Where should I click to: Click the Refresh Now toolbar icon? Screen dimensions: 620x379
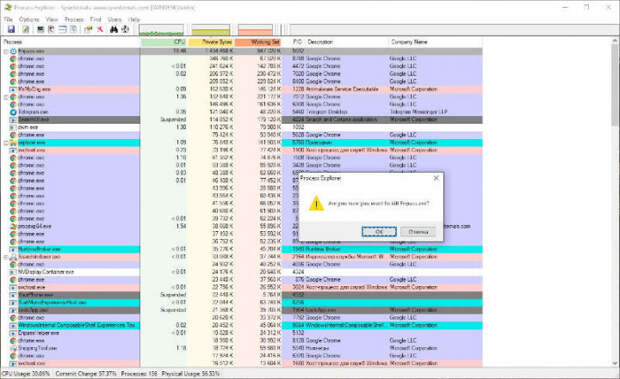[26, 29]
